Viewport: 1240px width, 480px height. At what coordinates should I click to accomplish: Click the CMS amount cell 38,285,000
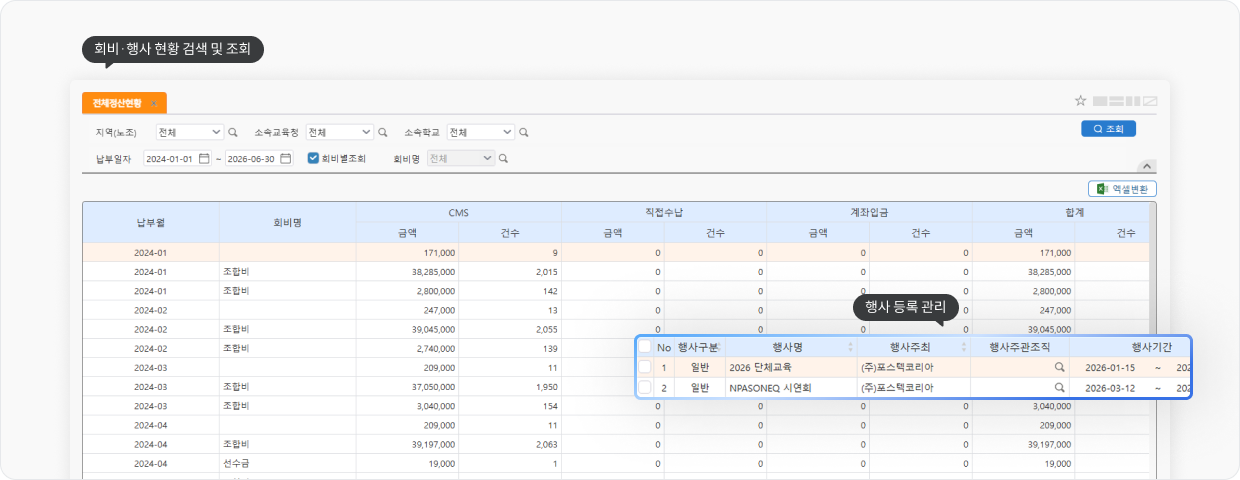pos(407,271)
